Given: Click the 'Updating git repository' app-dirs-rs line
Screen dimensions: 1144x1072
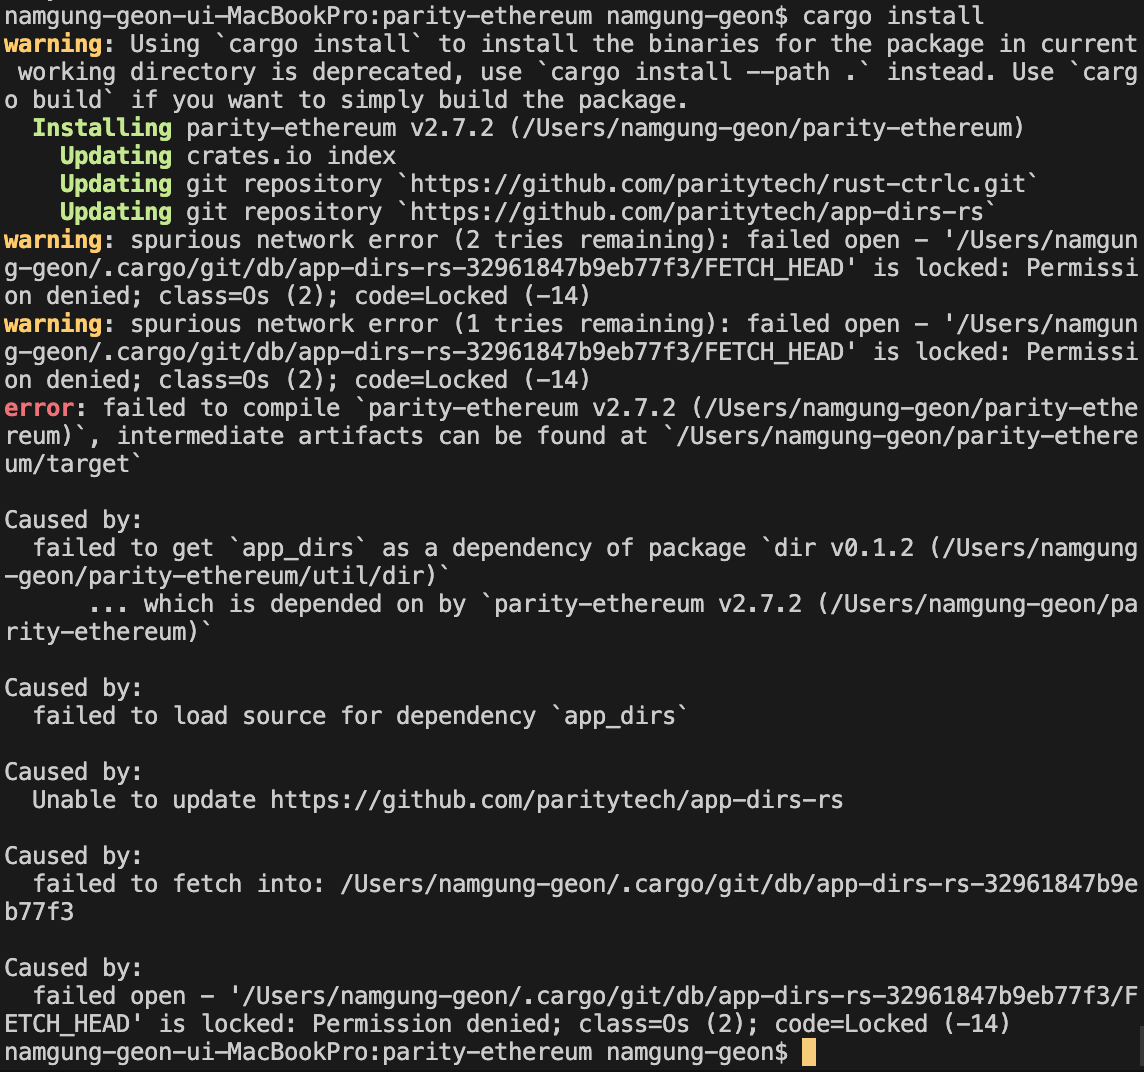Looking at the screenshot, I should 528,212.
